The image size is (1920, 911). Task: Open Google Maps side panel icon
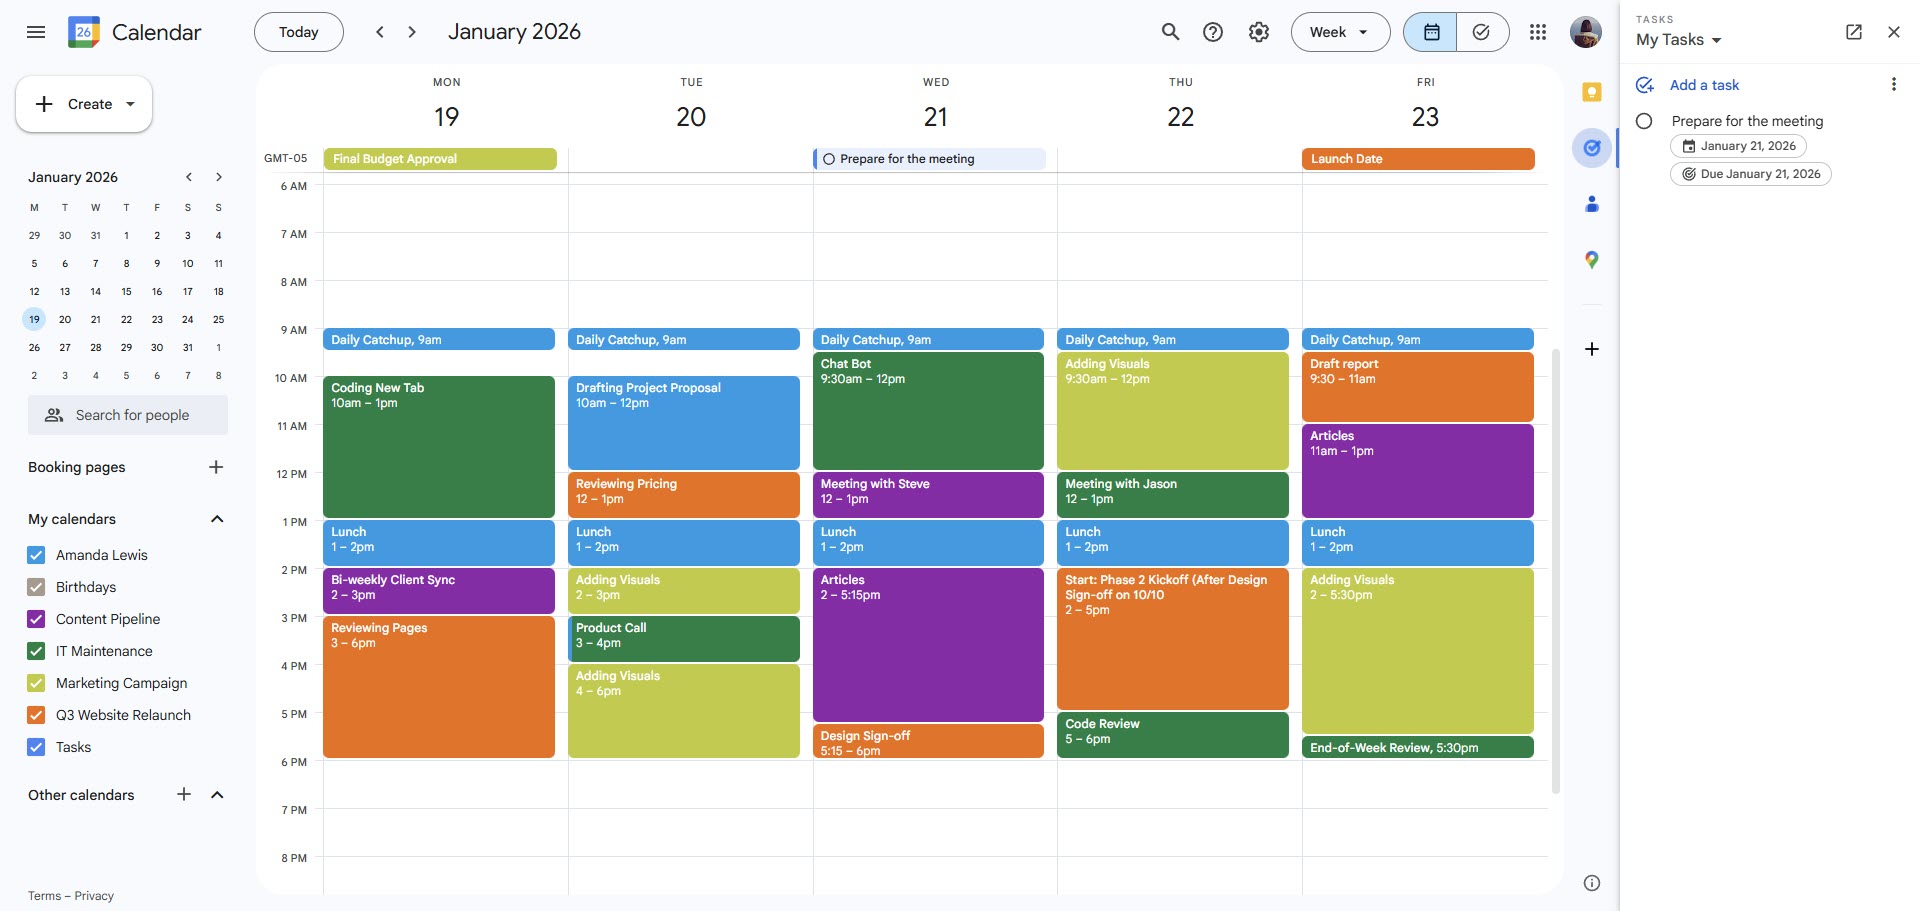(1590, 259)
